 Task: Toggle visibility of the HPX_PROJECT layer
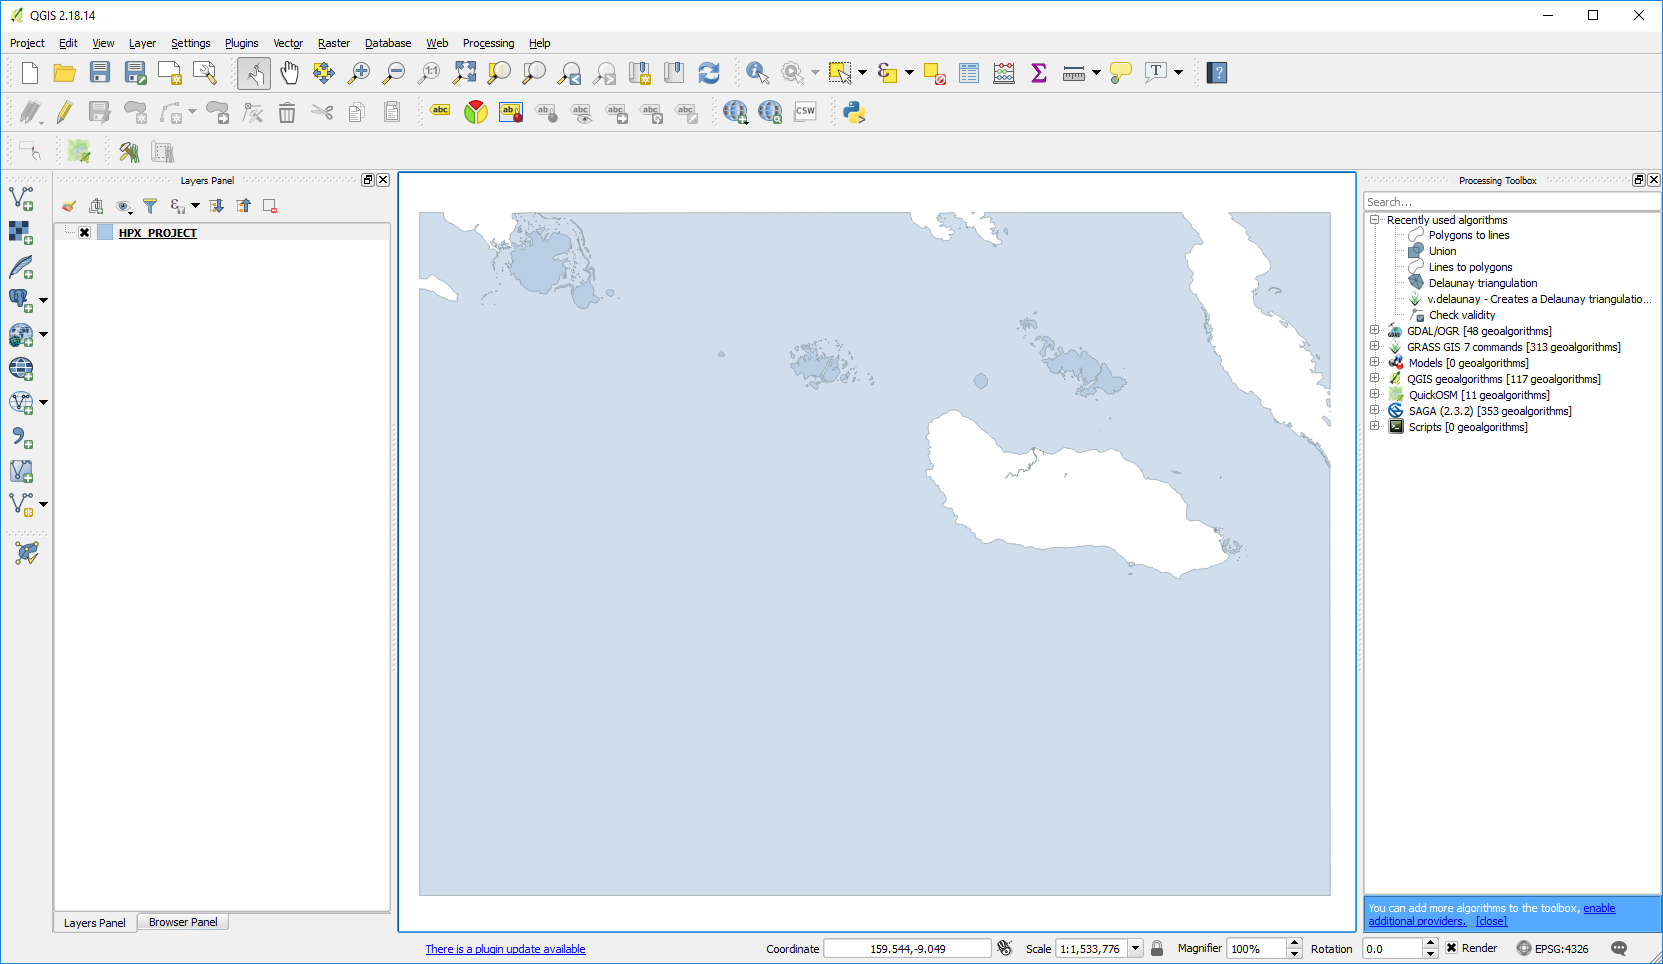point(85,233)
